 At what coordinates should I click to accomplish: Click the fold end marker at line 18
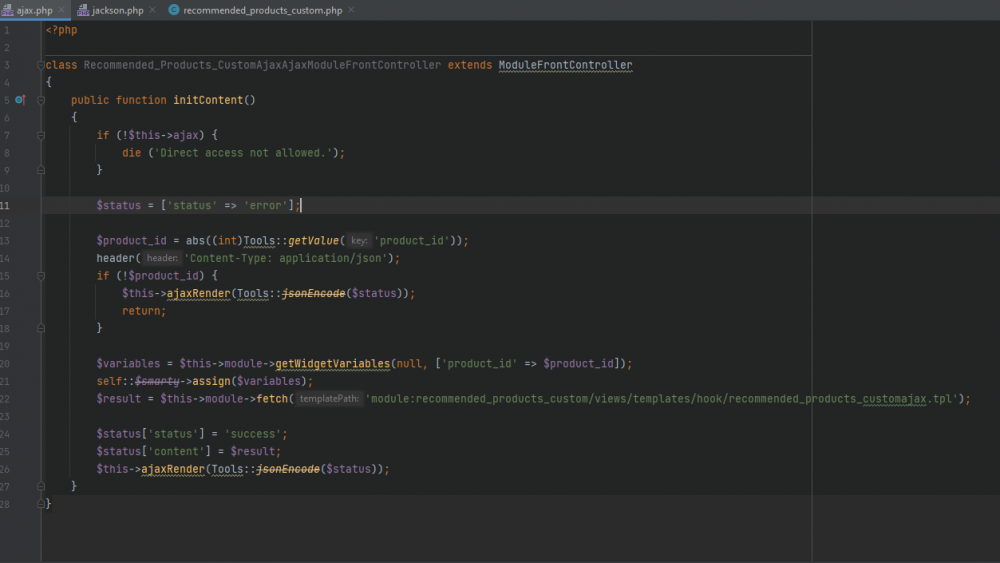41,328
